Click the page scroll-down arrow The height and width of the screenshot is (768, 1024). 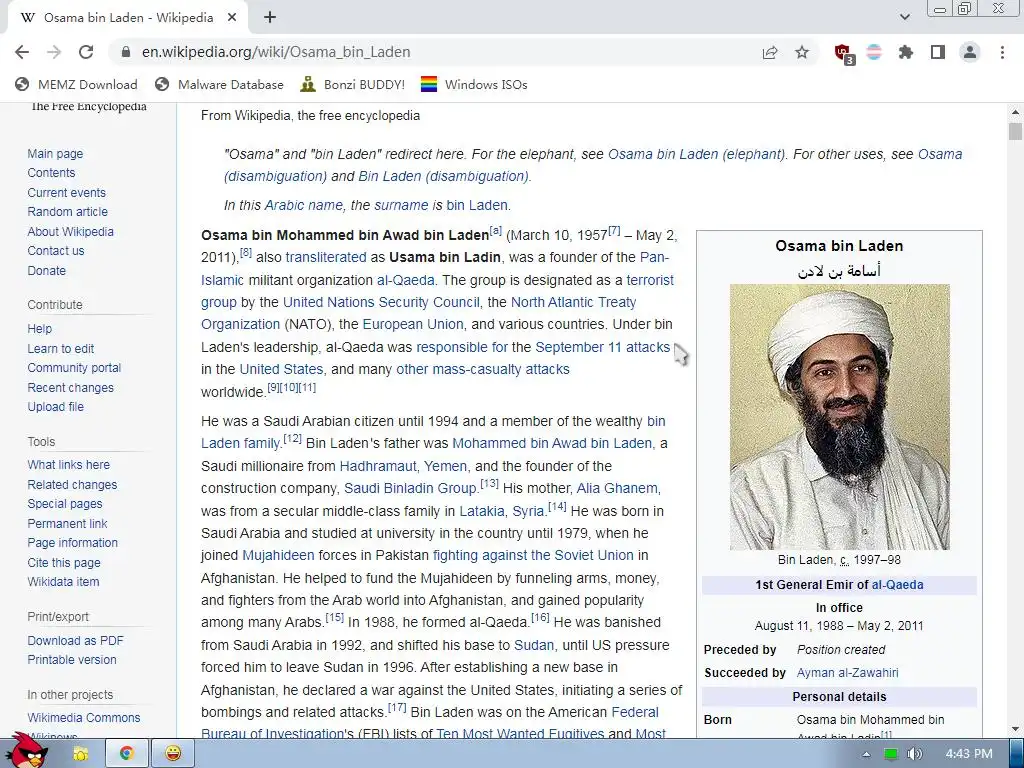point(1015,729)
